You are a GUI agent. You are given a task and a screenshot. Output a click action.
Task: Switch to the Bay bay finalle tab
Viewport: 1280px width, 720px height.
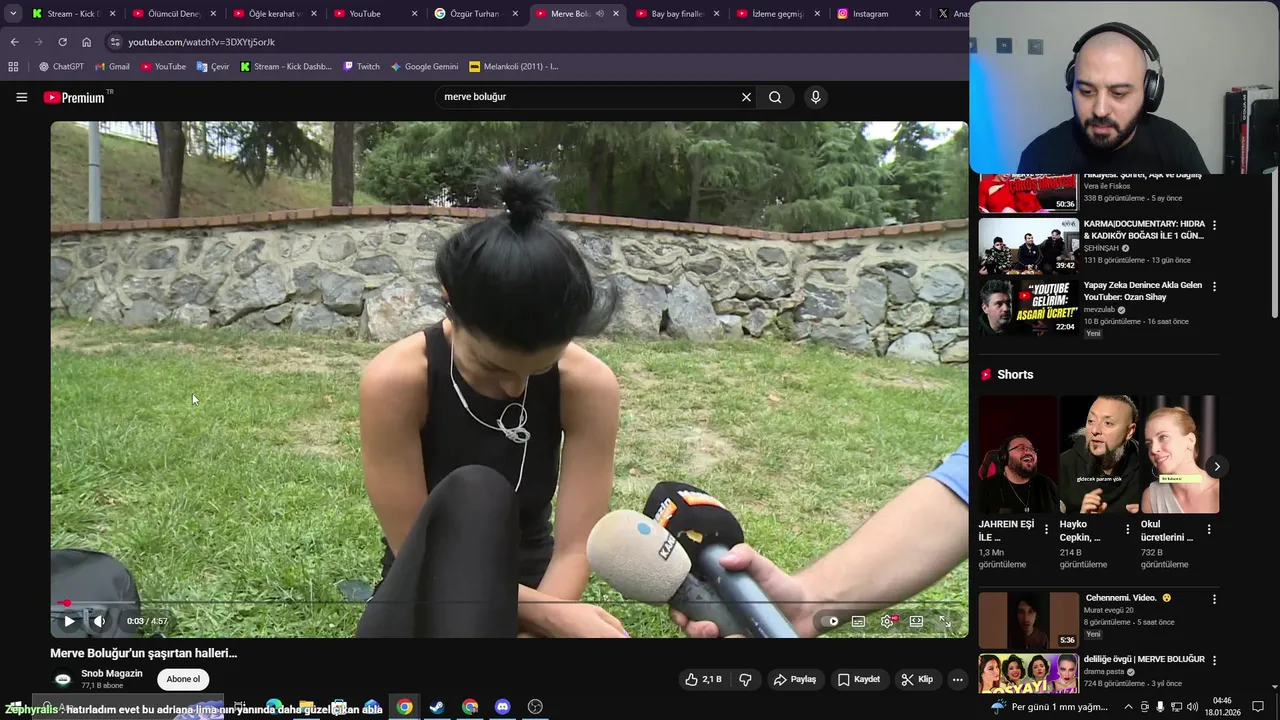point(676,14)
